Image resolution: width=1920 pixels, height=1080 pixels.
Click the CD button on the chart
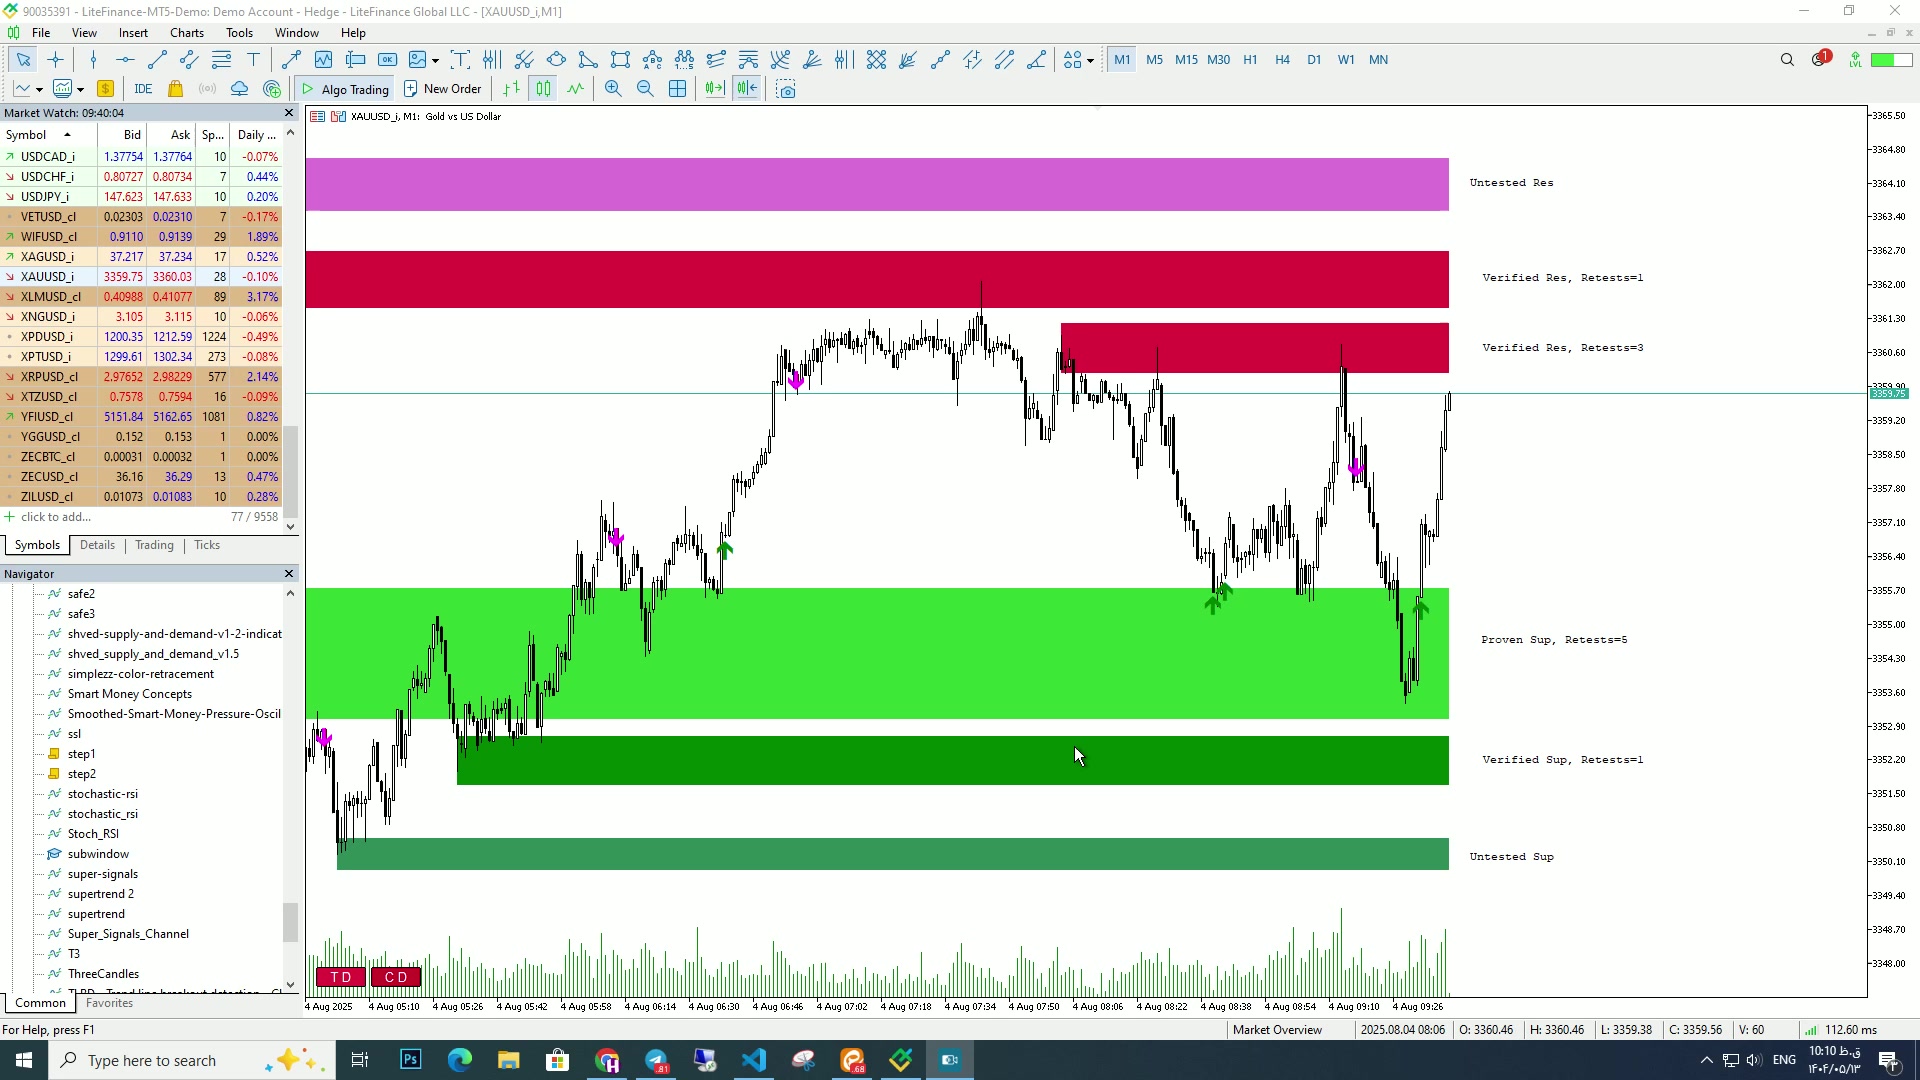tap(396, 977)
